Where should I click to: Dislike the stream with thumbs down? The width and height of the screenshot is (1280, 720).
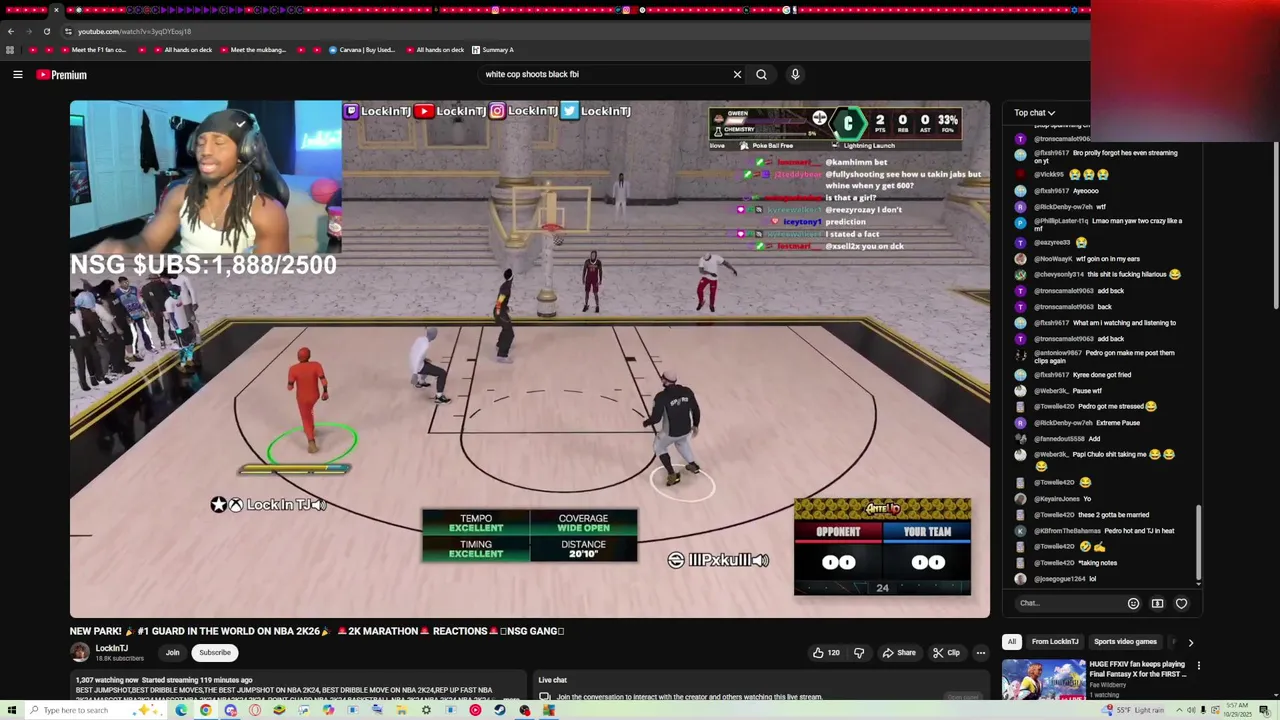[x=859, y=653]
